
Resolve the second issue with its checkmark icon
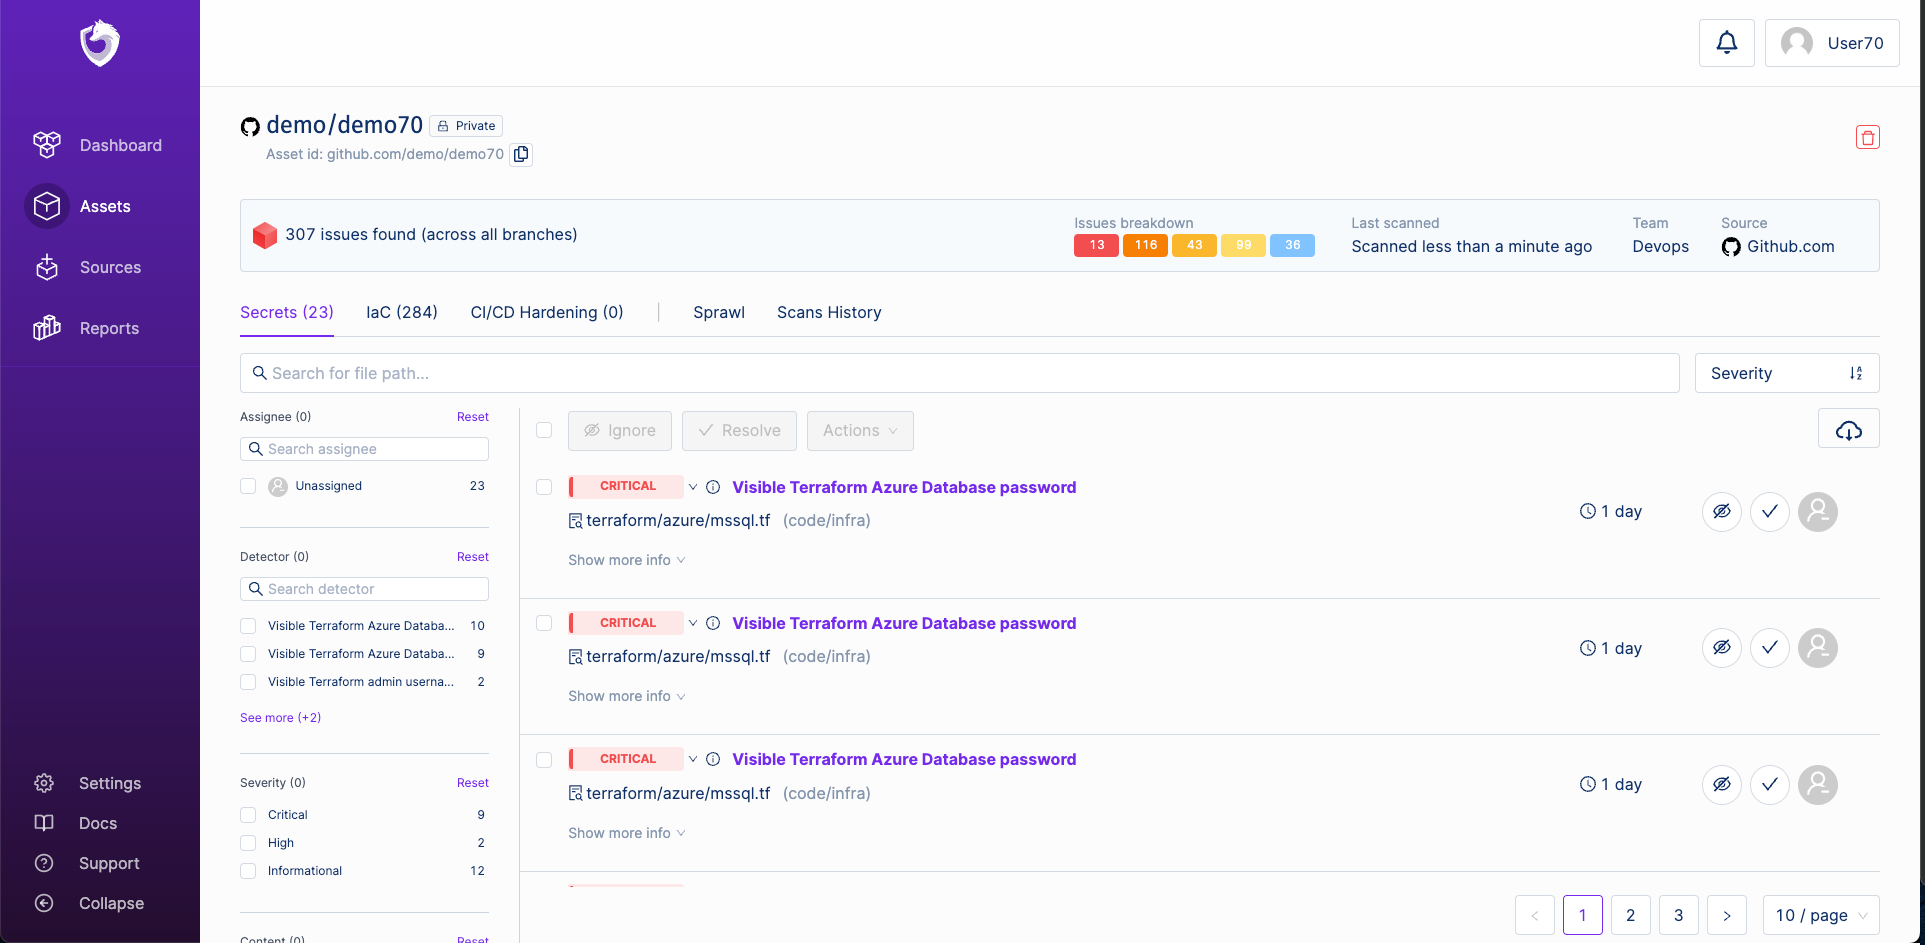click(x=1770, y=648)
